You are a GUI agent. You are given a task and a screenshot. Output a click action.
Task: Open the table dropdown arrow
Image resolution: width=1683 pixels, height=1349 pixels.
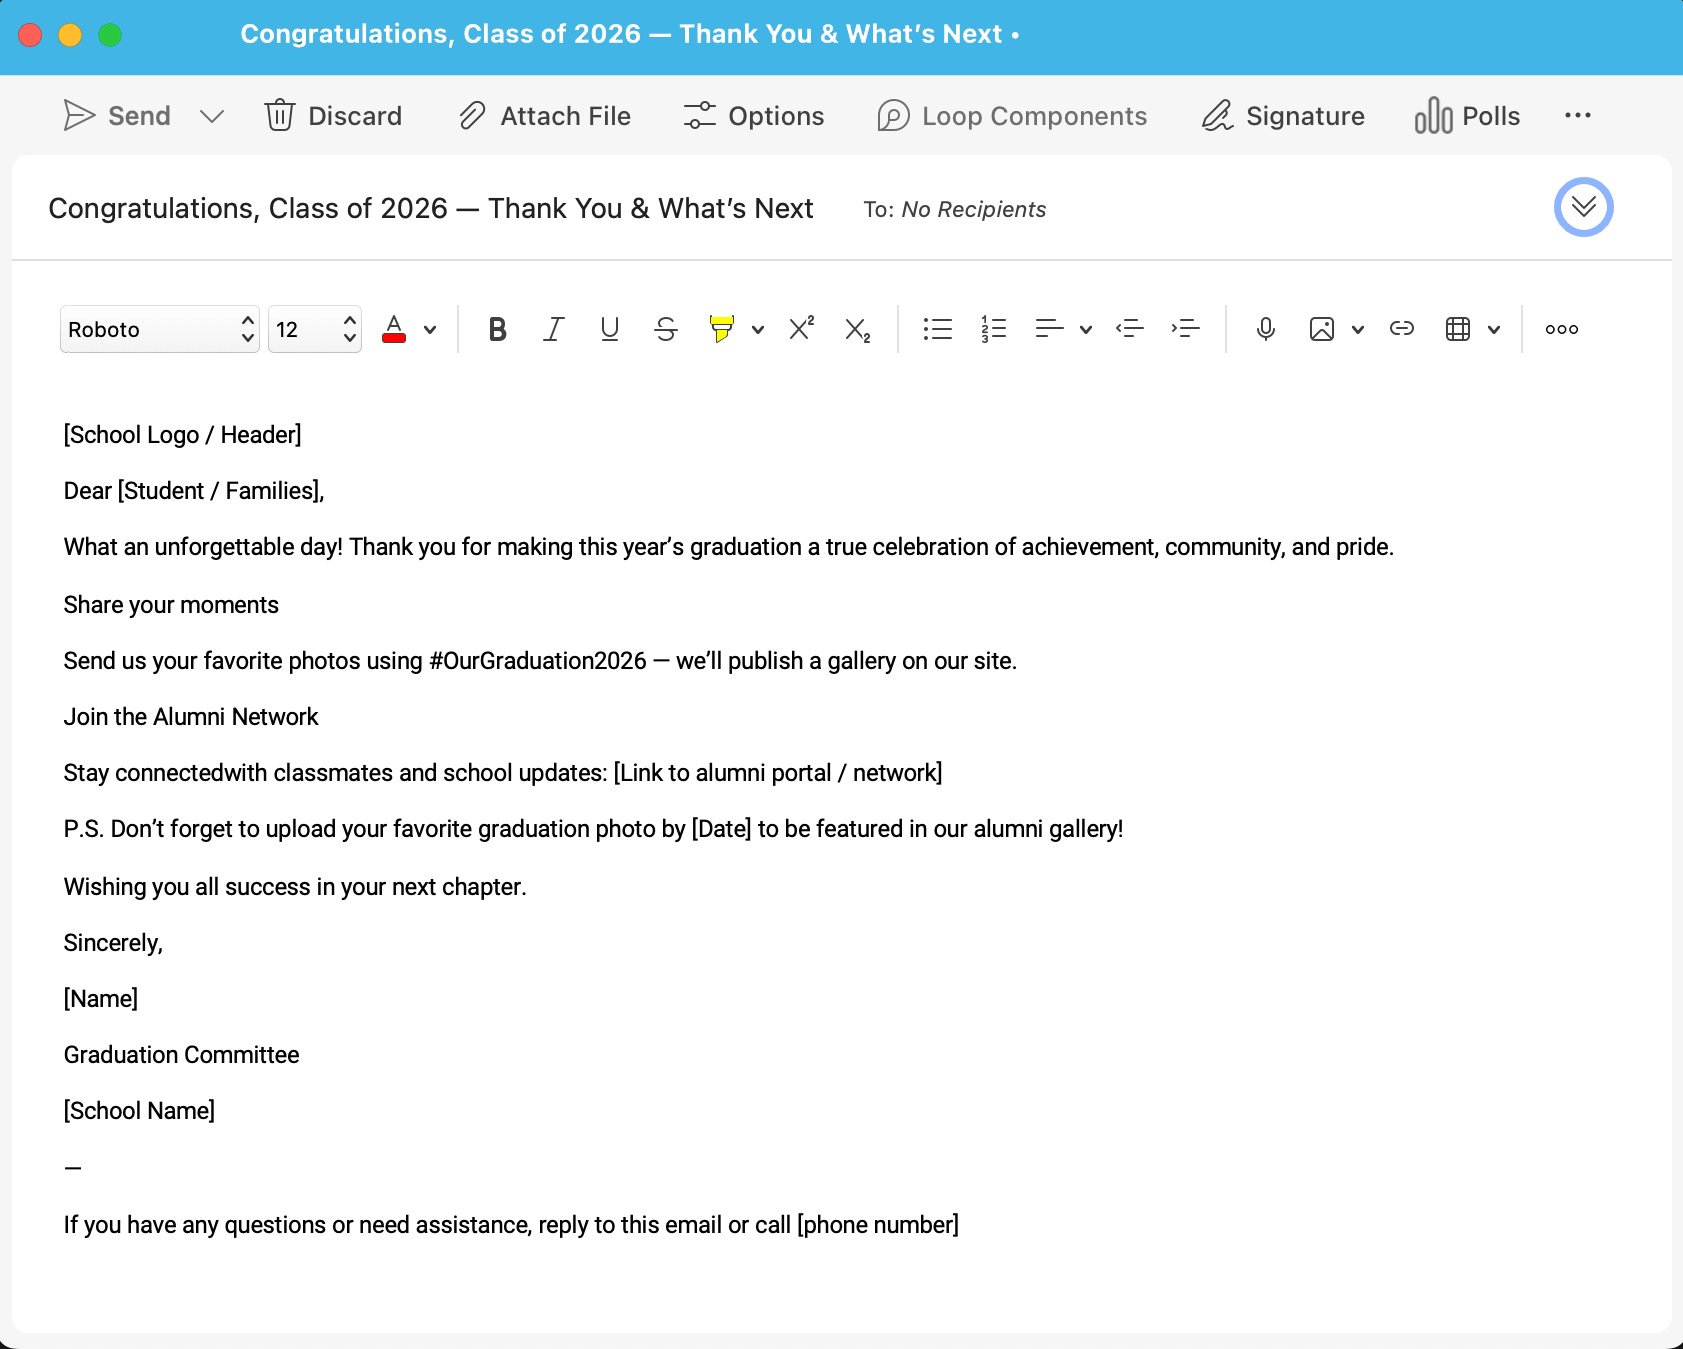tap(1494, 329)
